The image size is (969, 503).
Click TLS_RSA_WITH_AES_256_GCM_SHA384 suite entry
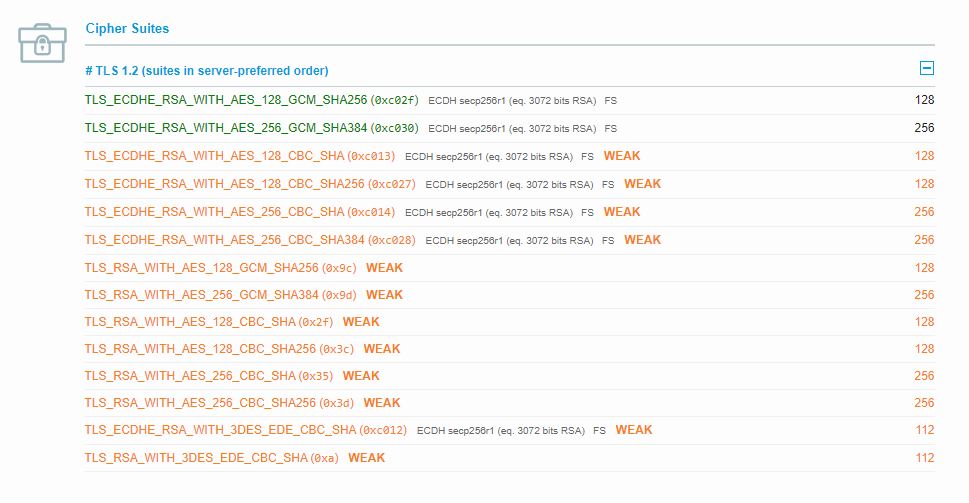pyautogui.click(x=201, y=295)
